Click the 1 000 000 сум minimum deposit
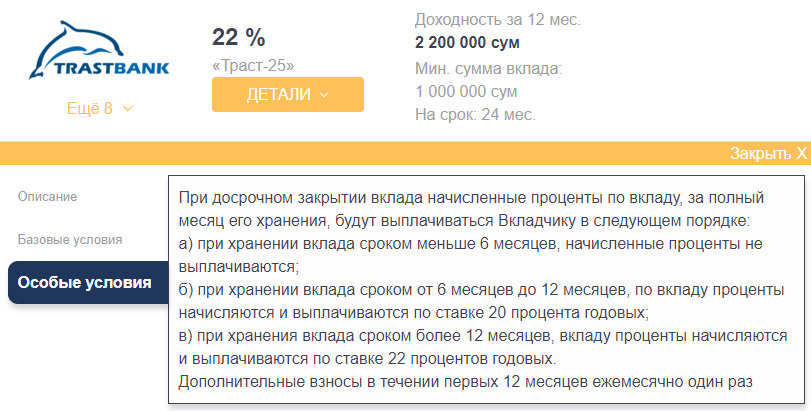Viewport: 811px width, 411px height. pos(466,91)
